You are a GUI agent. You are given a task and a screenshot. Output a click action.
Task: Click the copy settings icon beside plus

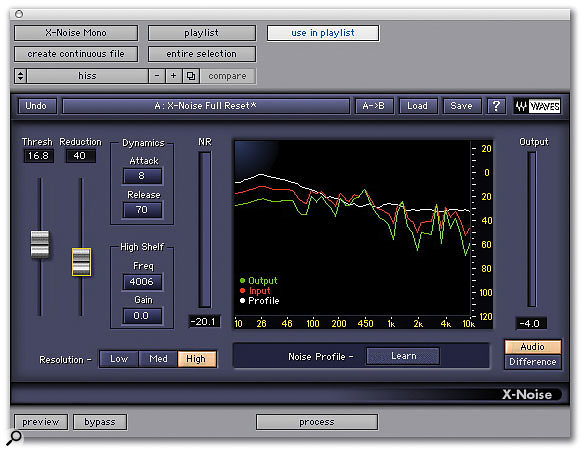[191, 76]
